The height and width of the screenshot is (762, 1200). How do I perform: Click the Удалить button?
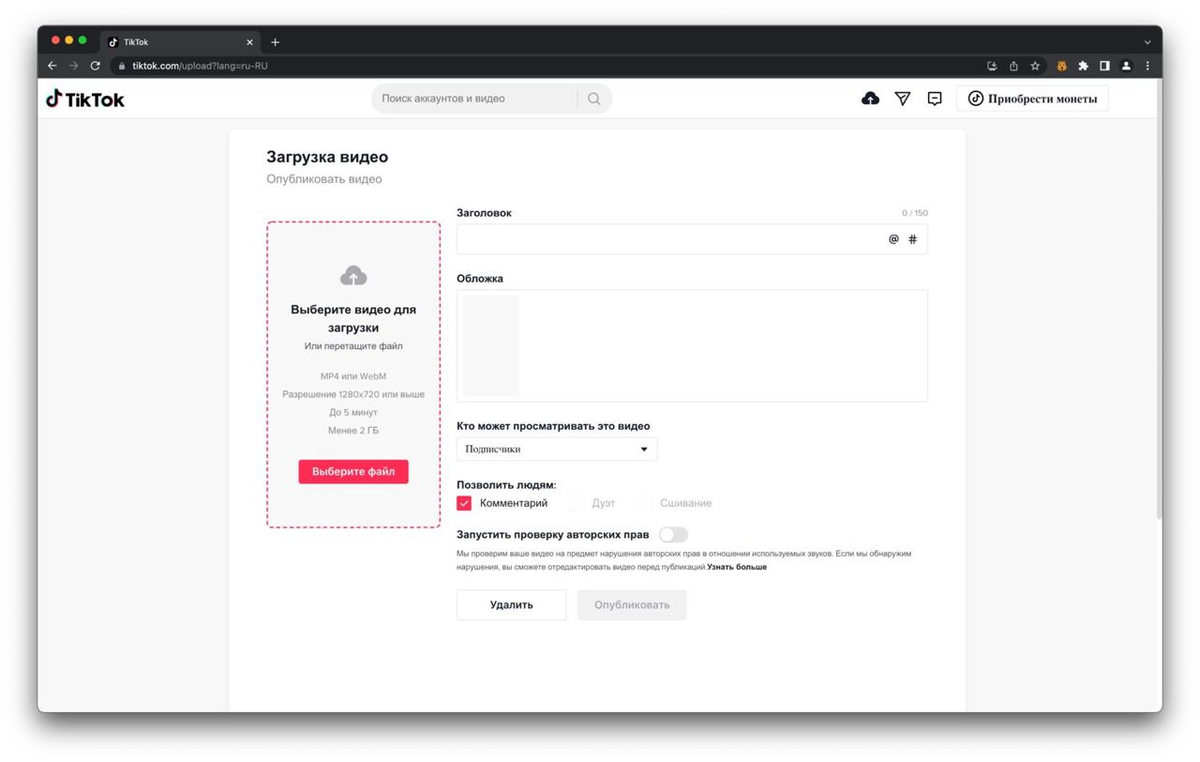pyautogui.click(x=511, y=605)
